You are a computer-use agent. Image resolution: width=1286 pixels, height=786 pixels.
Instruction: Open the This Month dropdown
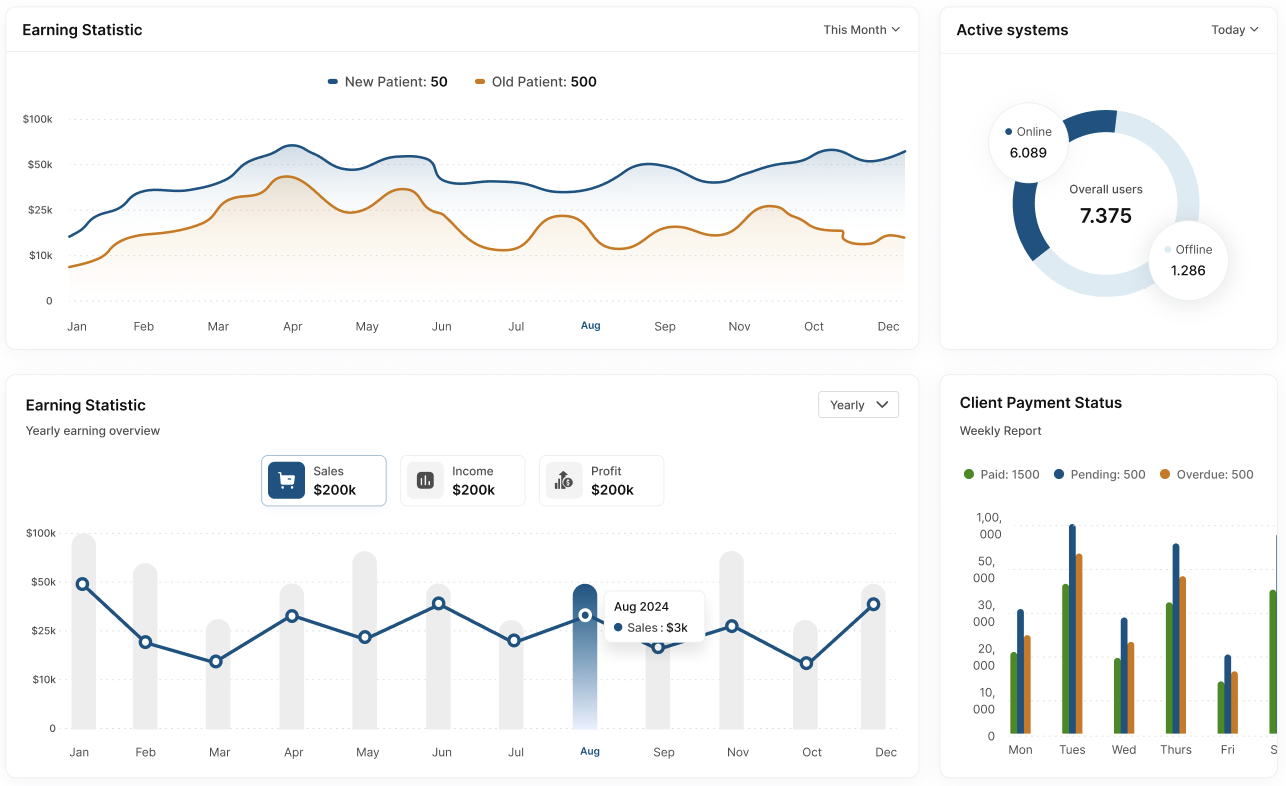[x=861, y=30]
